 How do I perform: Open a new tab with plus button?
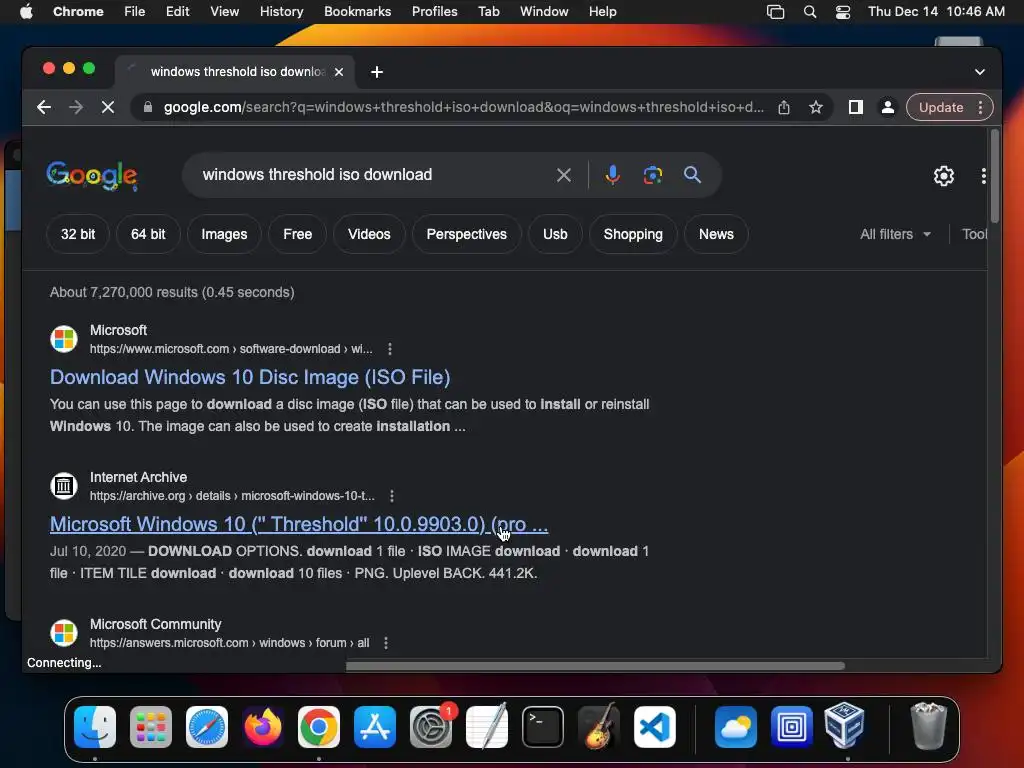click(377, 72)
